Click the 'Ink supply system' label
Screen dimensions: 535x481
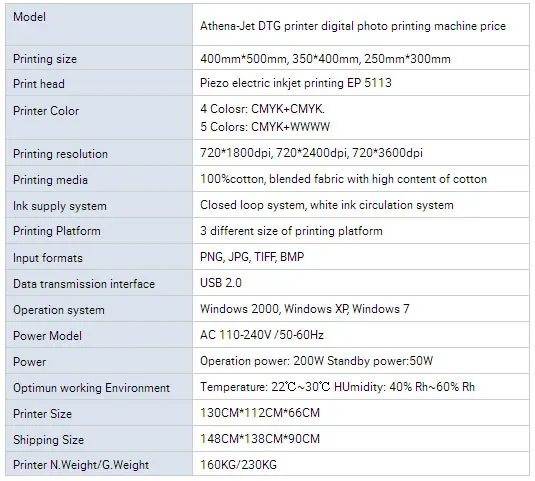[x=60, y=206]
